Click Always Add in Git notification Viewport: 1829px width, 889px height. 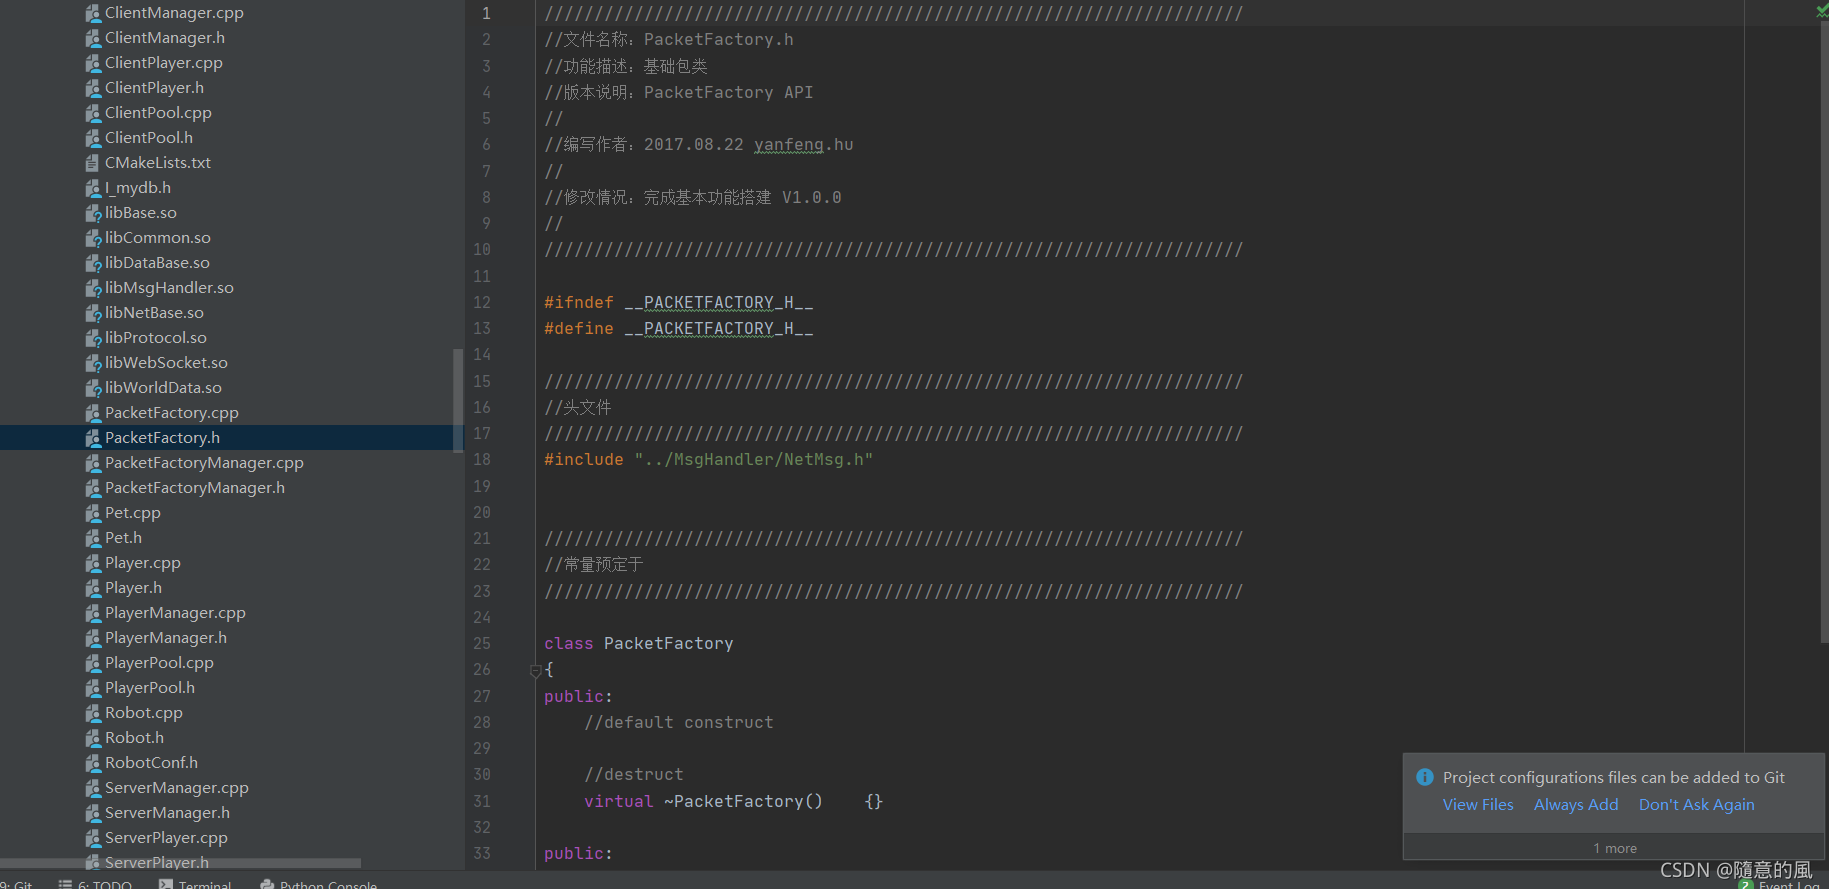pos(1576,805)
